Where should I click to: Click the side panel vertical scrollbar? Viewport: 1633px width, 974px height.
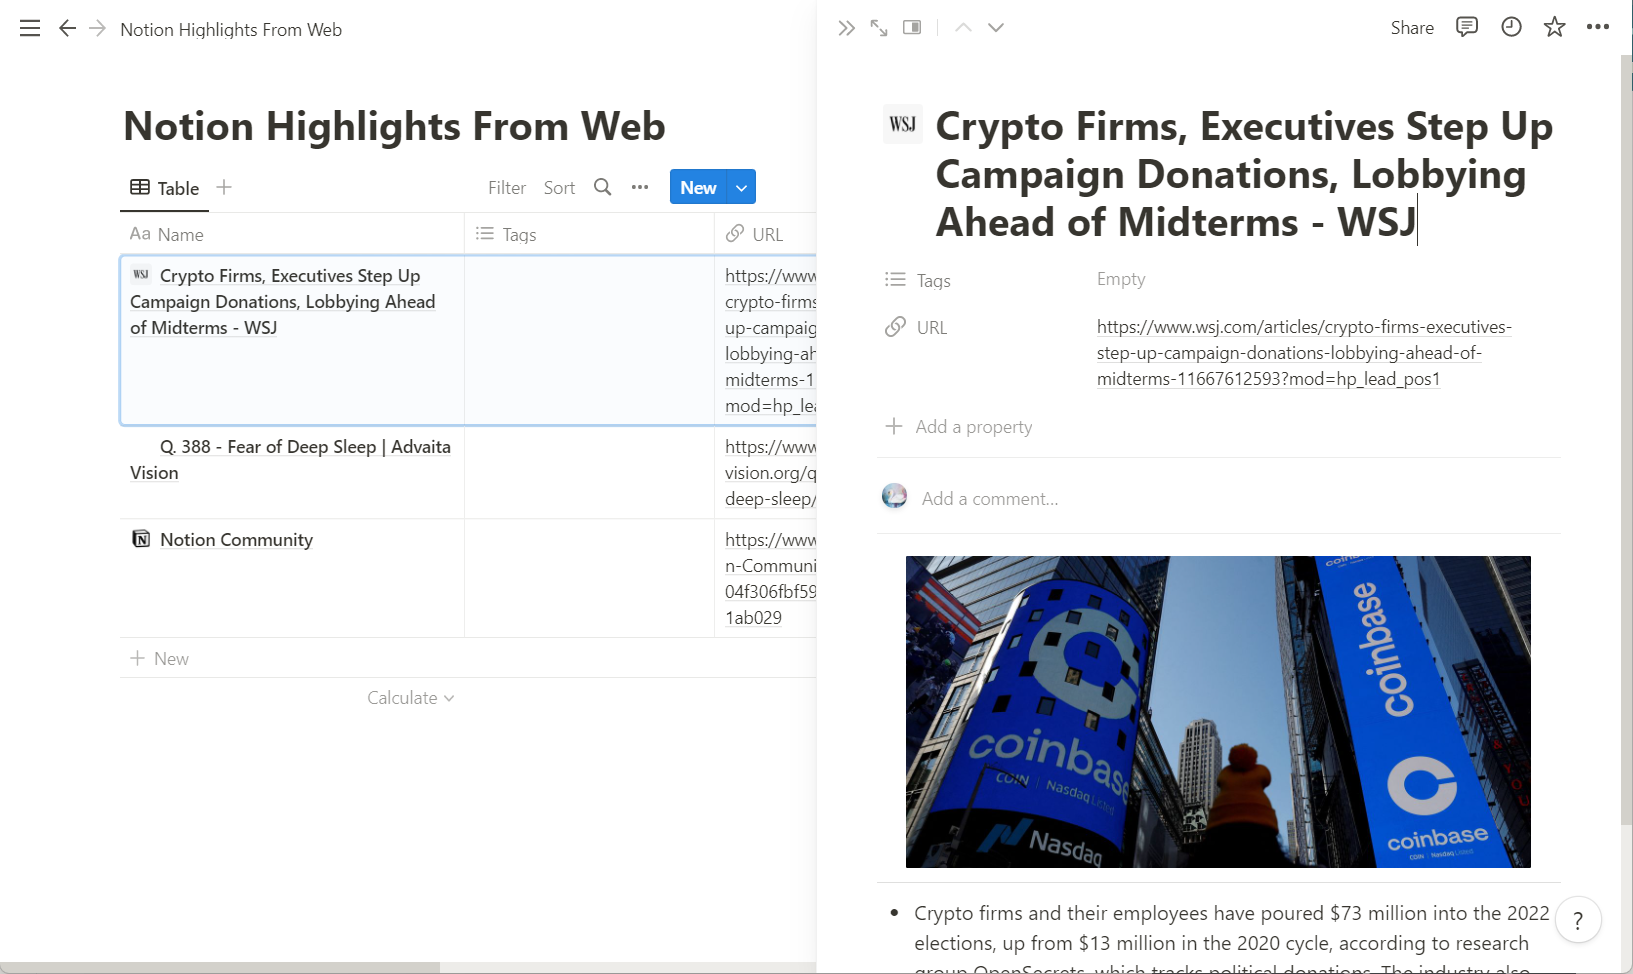(x=1626, y=440)
